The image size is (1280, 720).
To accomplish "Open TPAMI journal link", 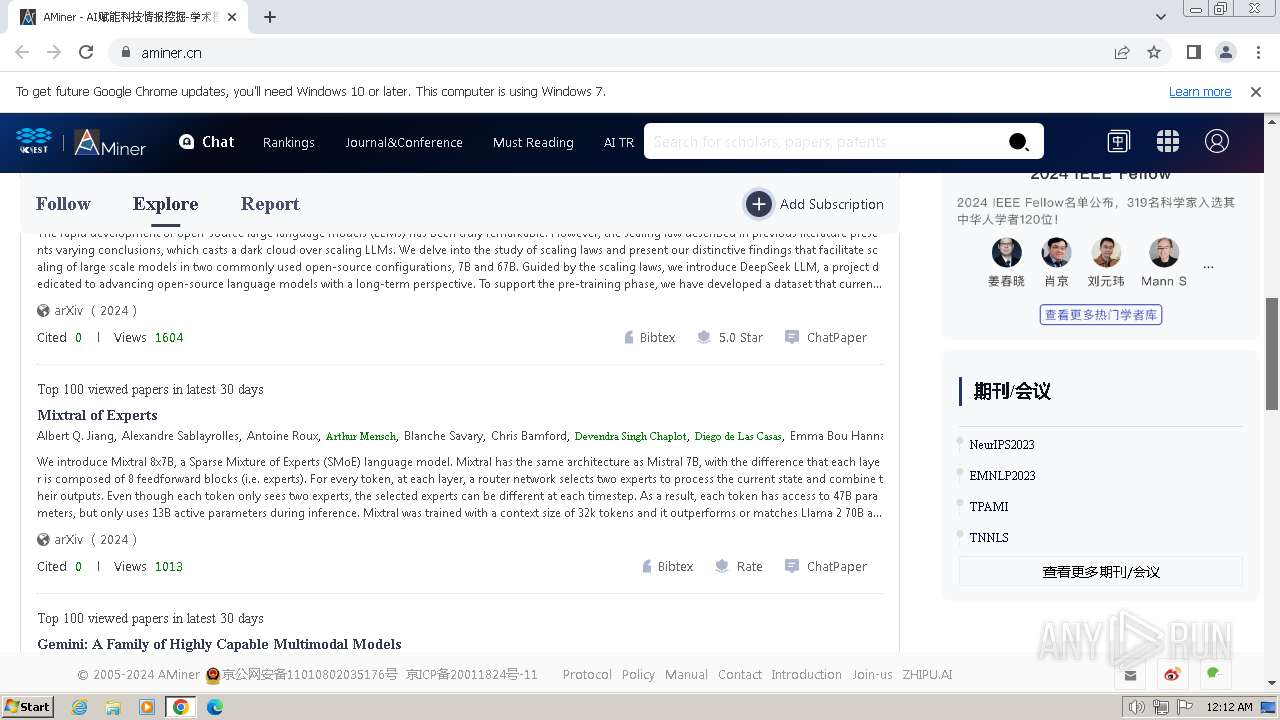I will coord(989,507).
